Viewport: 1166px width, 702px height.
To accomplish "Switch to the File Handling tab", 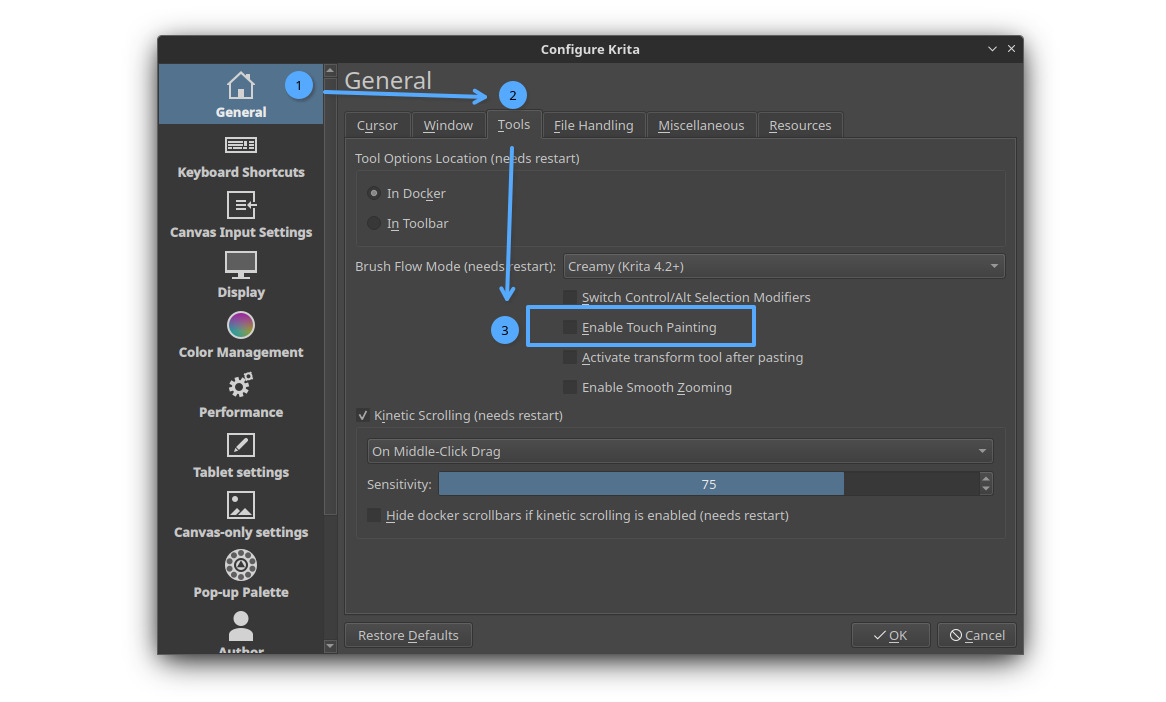I will point(593,125).
